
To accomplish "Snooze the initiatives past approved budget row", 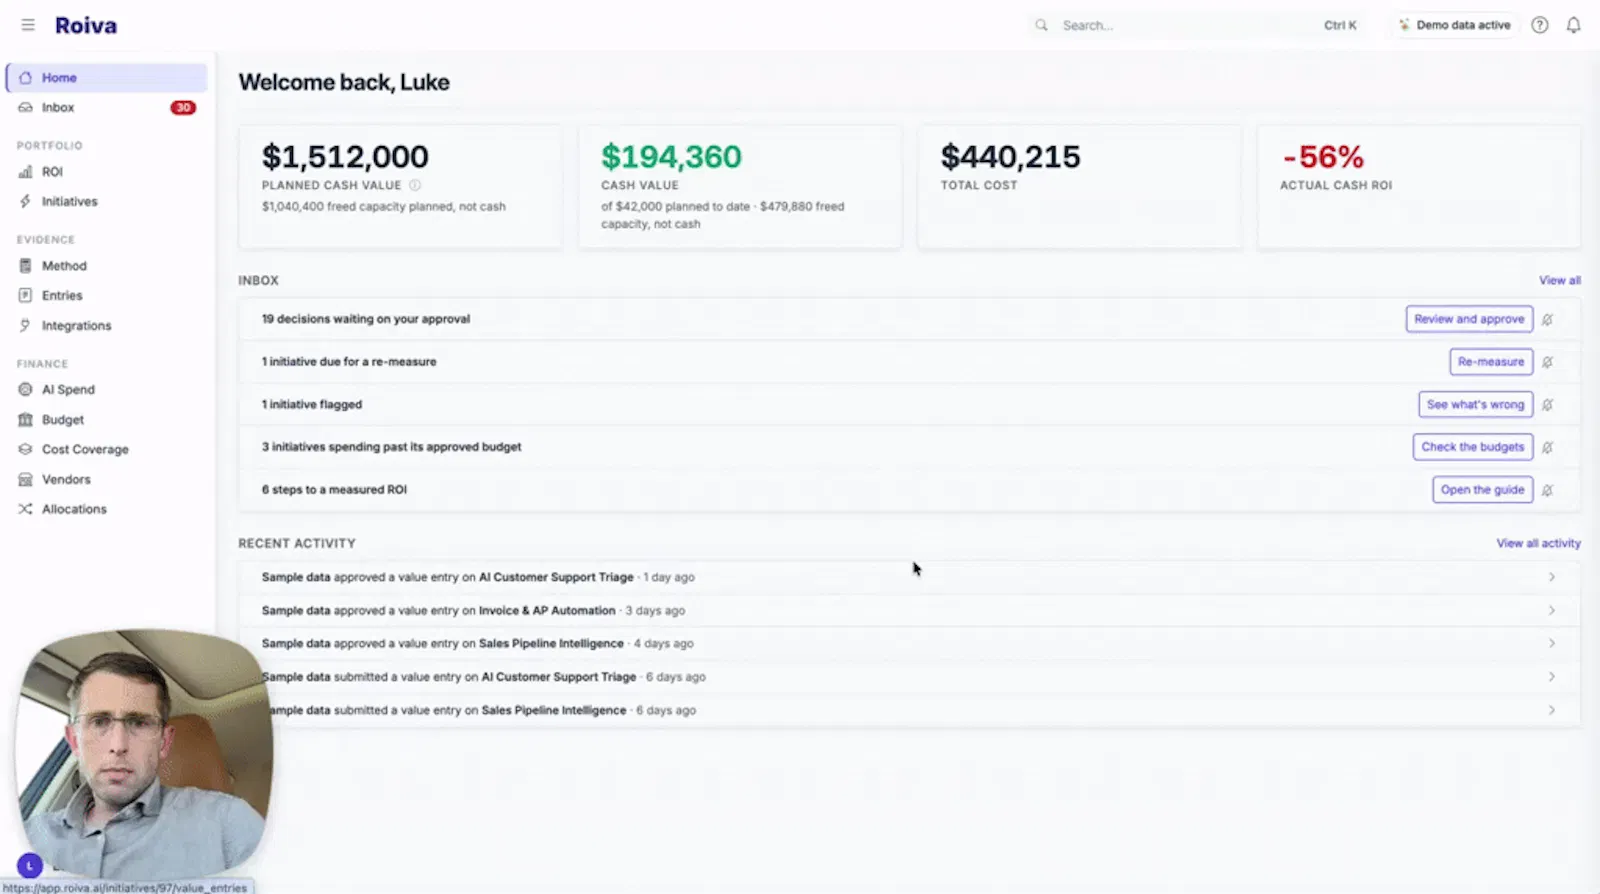I will point(1547,447).
